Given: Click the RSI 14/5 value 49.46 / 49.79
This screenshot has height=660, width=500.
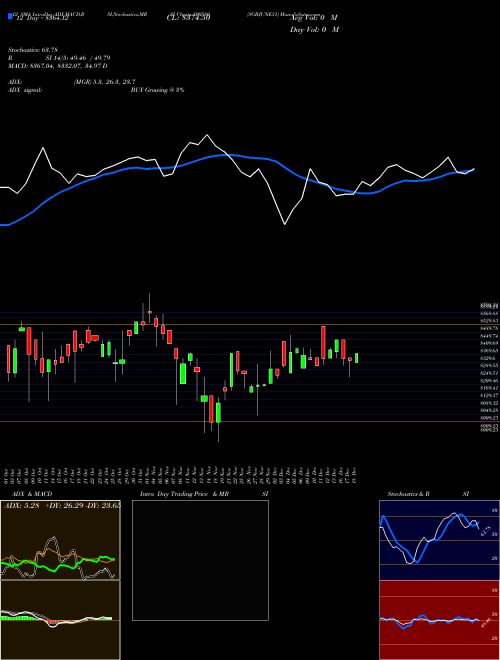Looking at the screenshot, I should pyautogui.click(x=78, y=58).
